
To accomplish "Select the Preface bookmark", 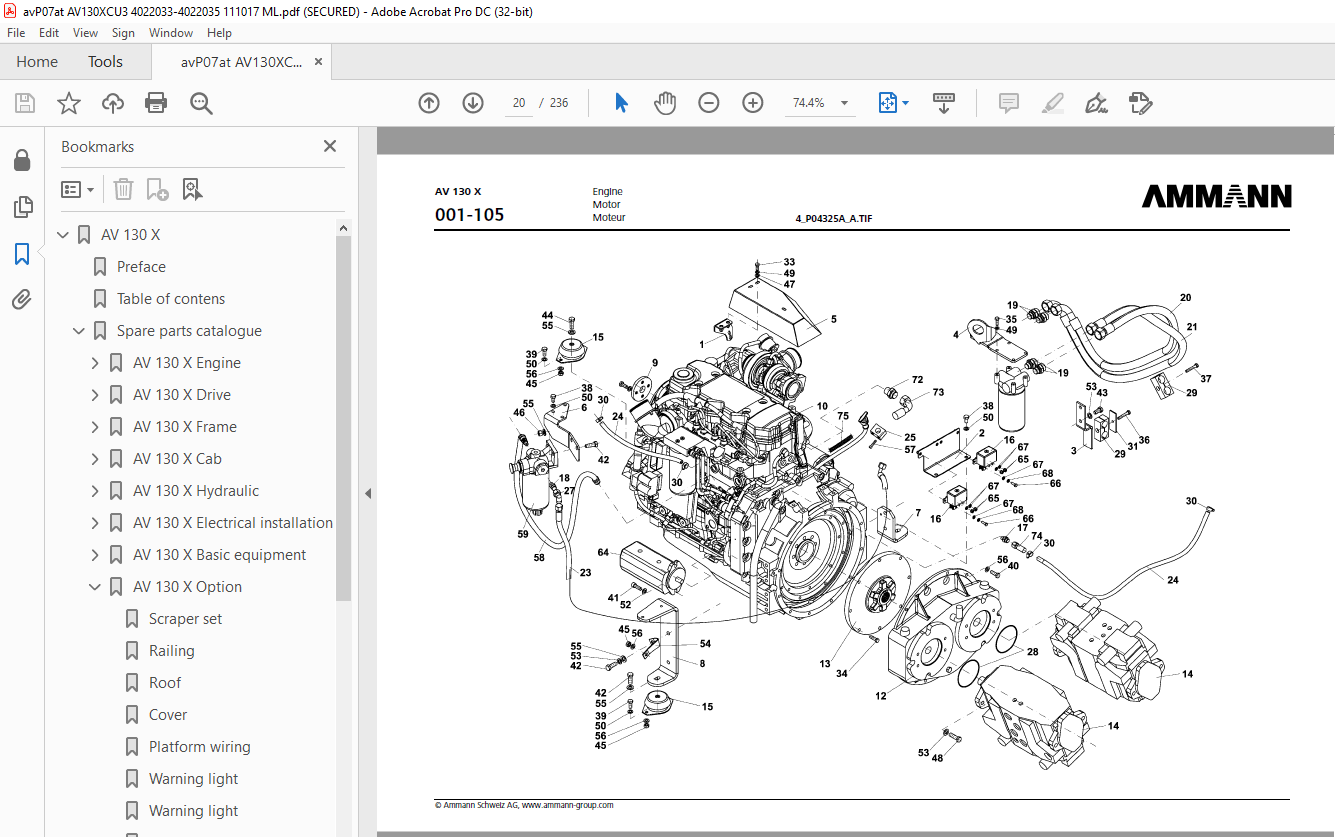I will [141, 267].
